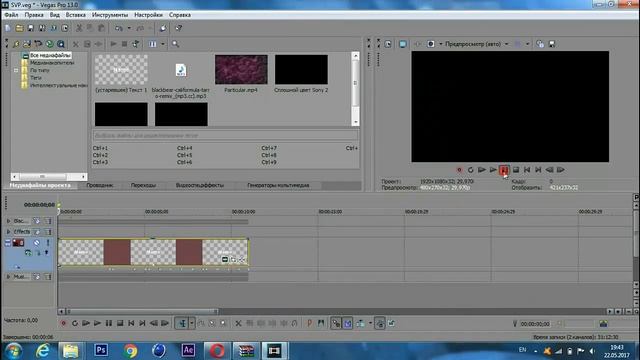The height and width of the screenshot is (360, 640).
Task: Expand the 'Blac...' track group
Action: (x=8, y=221)
